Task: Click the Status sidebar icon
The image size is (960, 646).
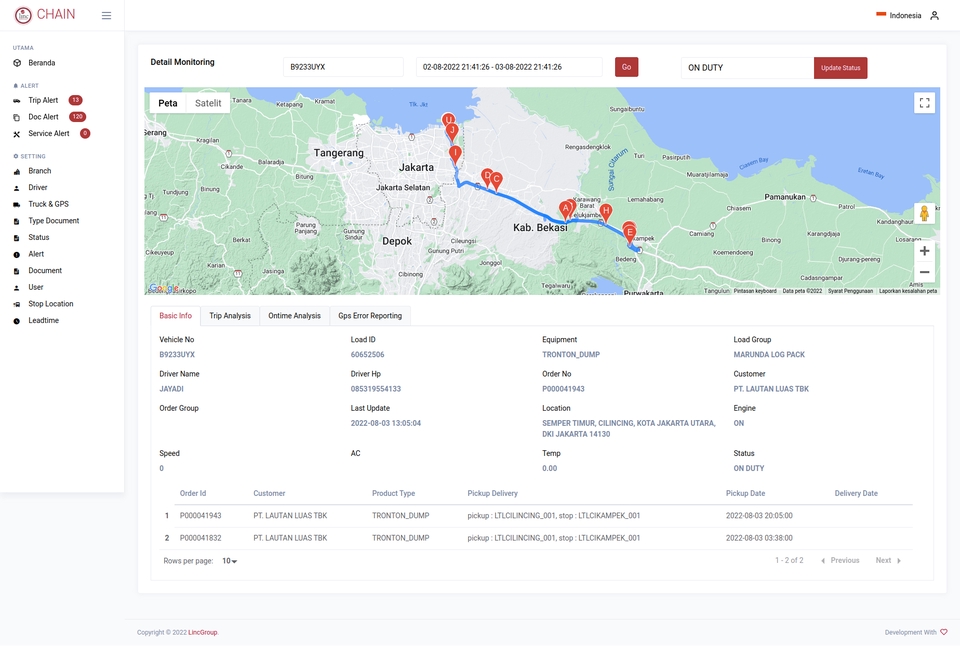Action: 17,238
